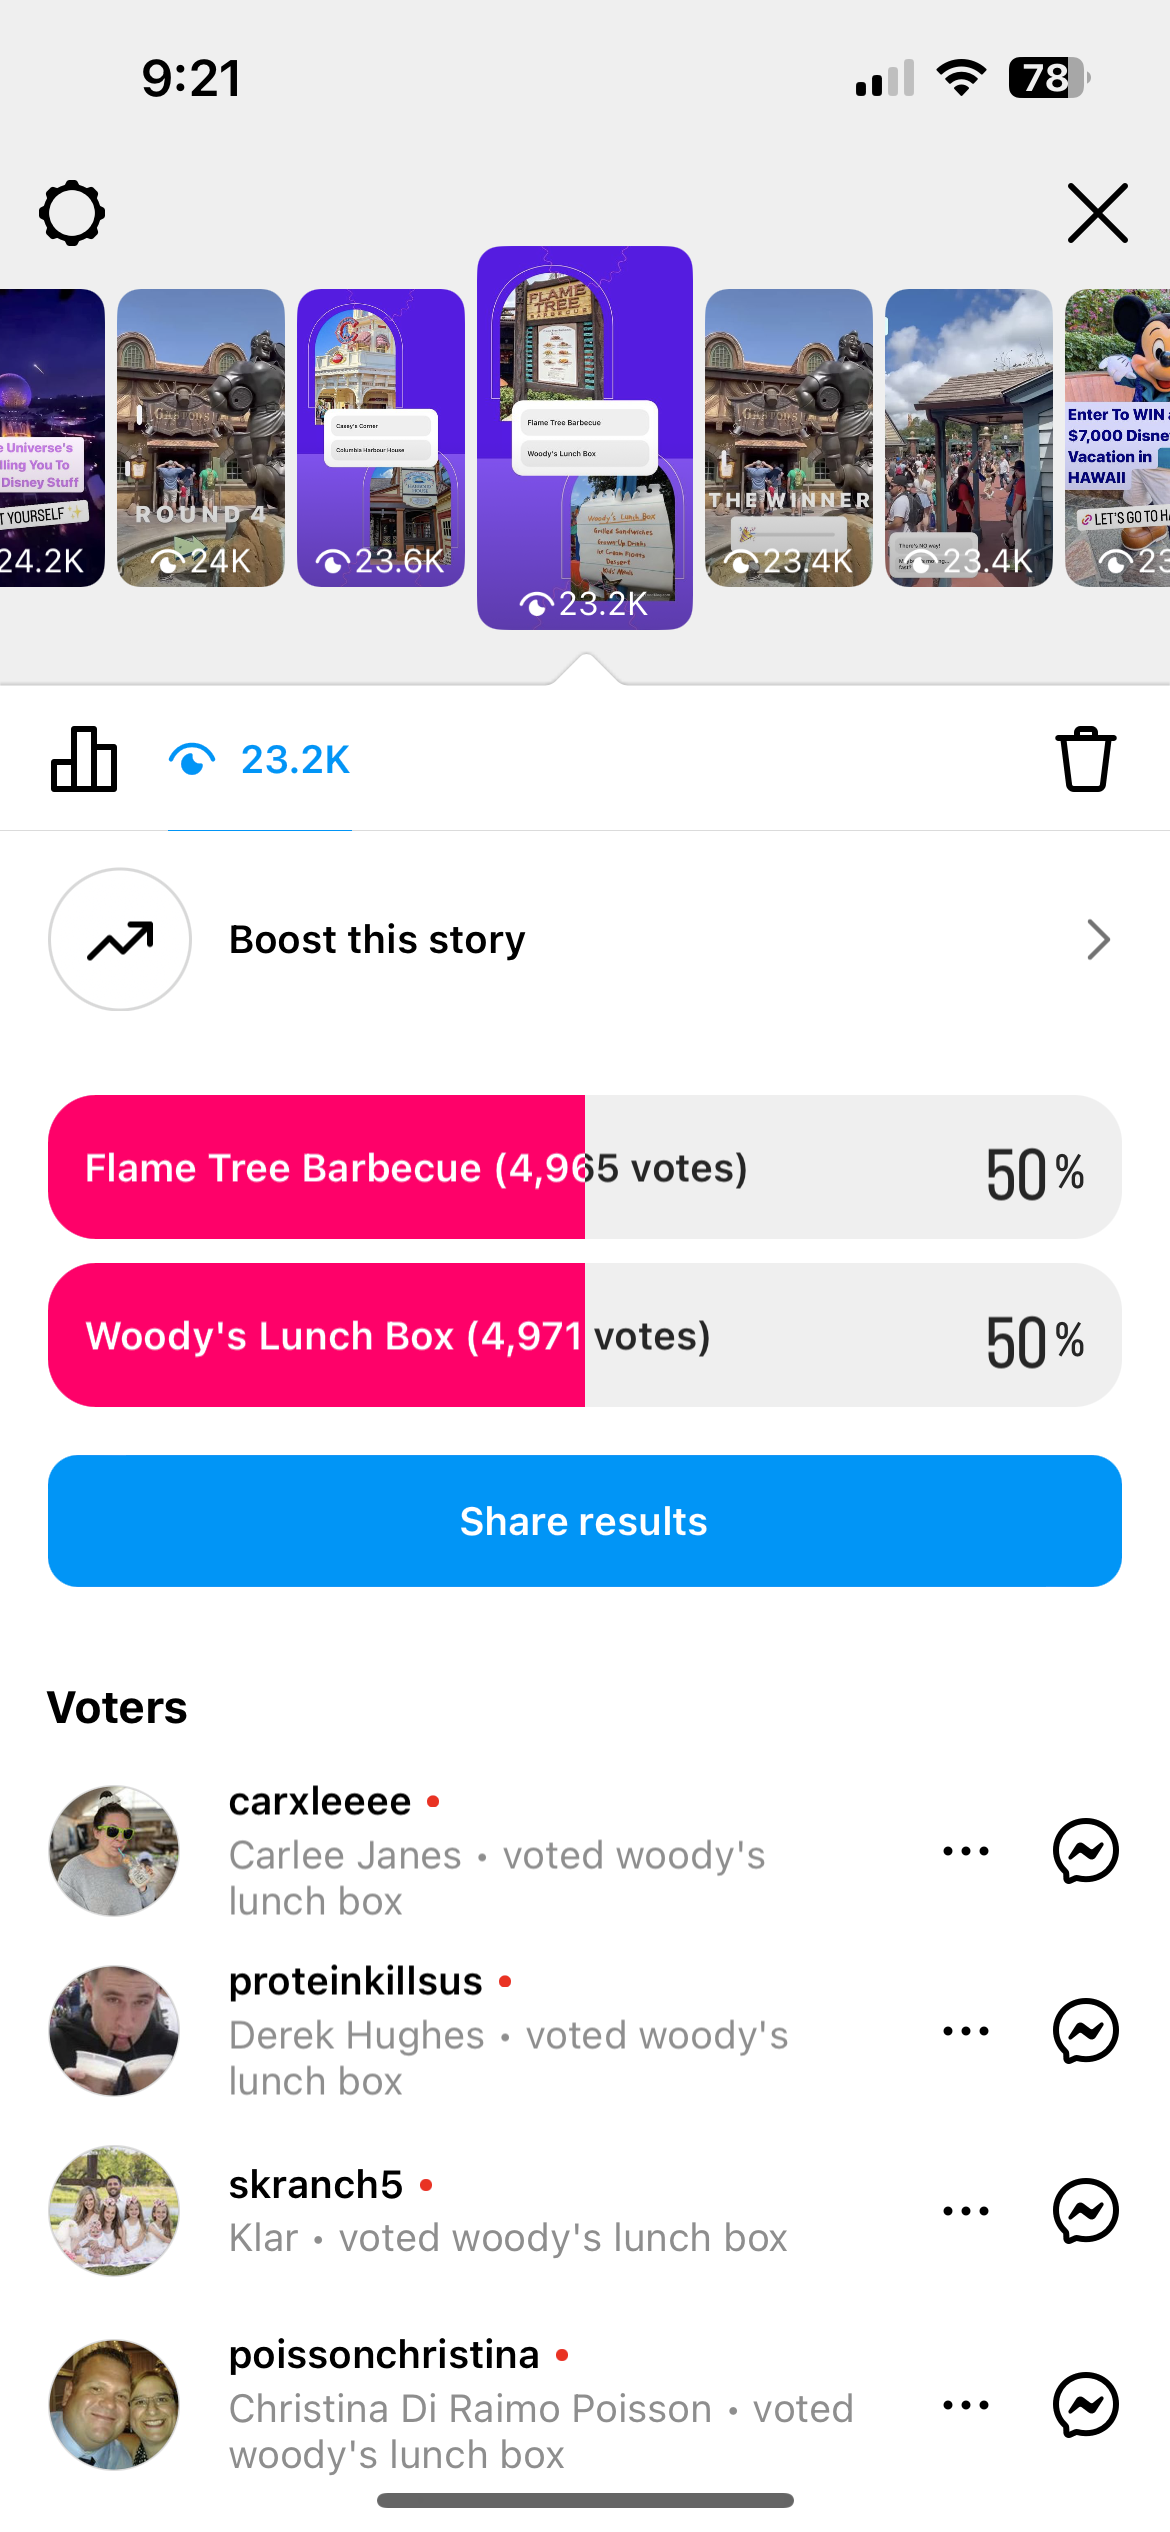Tap the trash icon to delete story
Screen dimensions: 1170x2532
(x=1085, y=760)
